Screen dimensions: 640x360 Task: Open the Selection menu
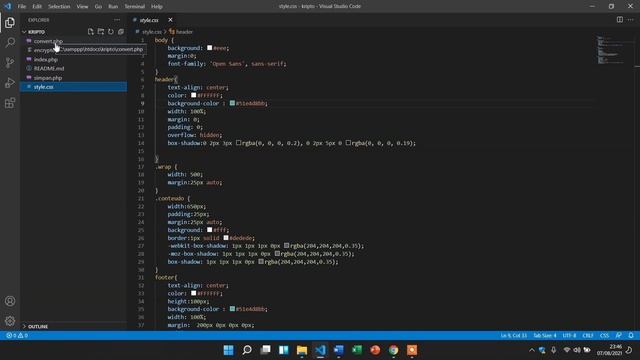[59, 6]
